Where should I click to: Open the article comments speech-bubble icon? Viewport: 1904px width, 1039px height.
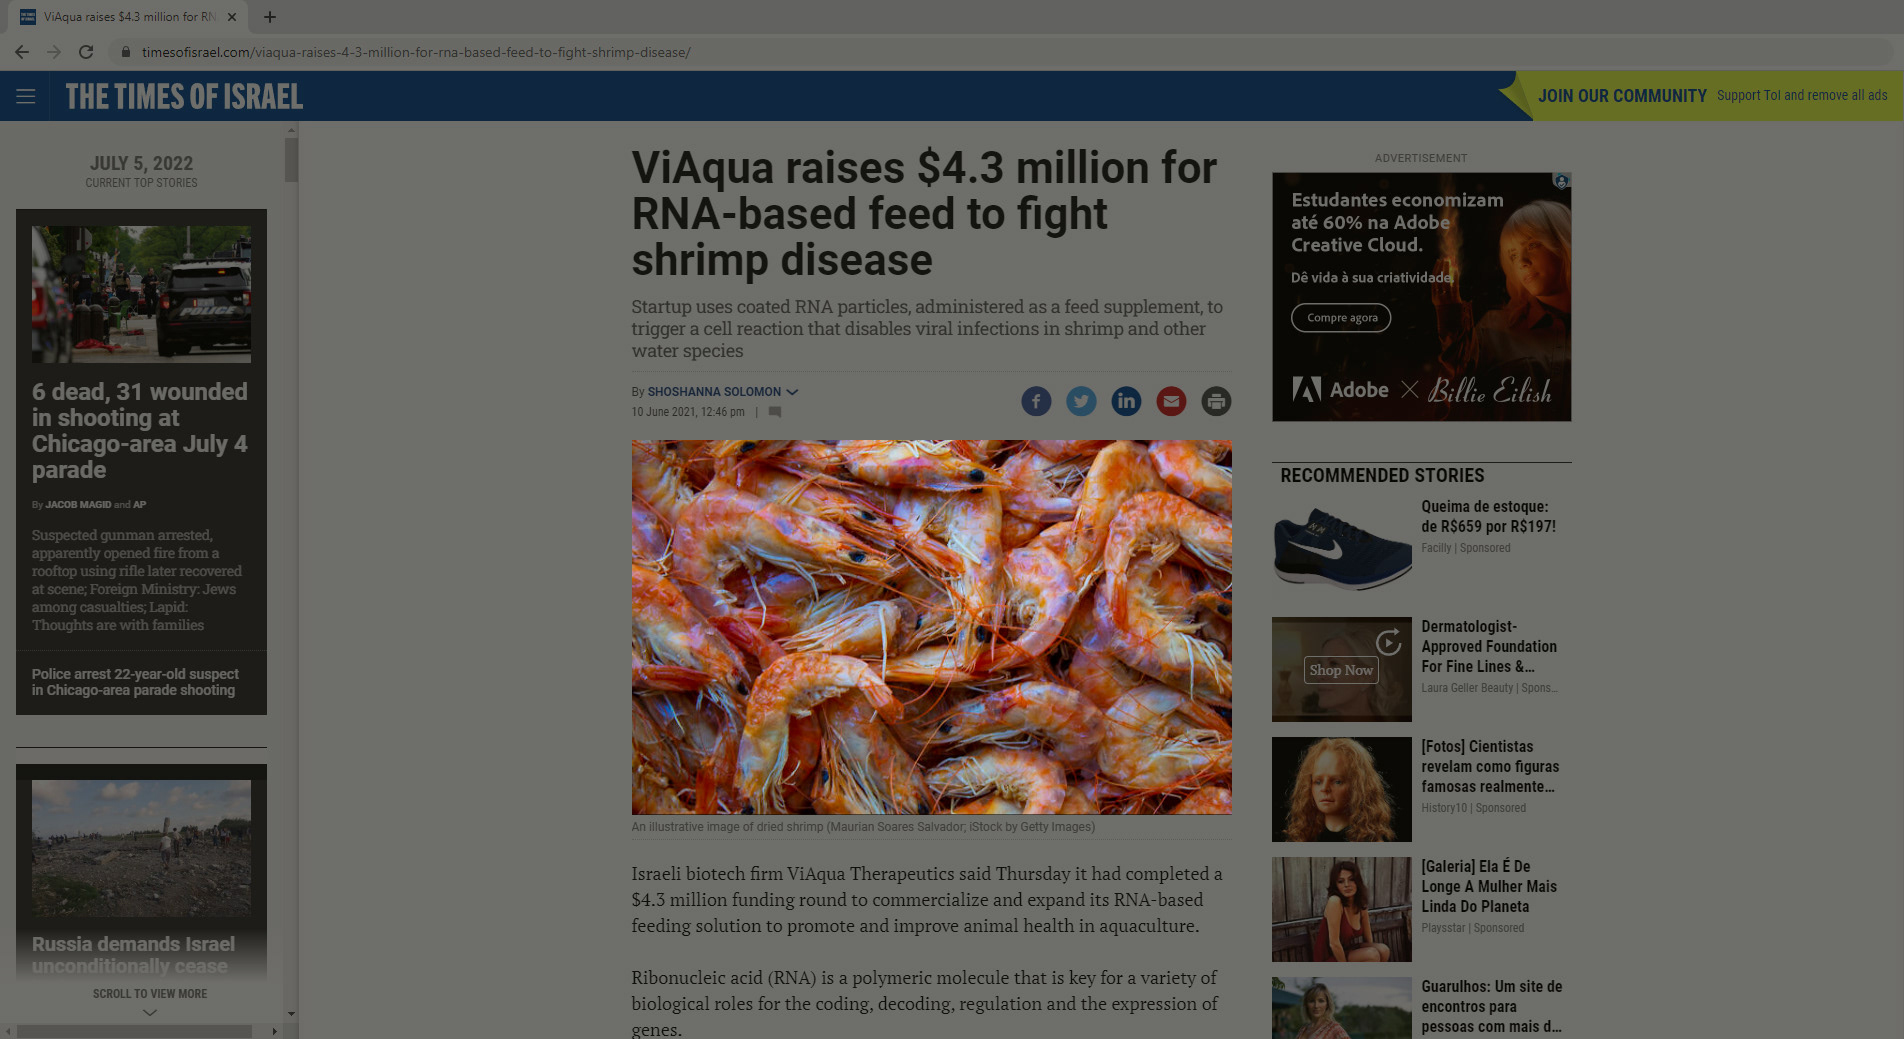(x=774, y=412)
